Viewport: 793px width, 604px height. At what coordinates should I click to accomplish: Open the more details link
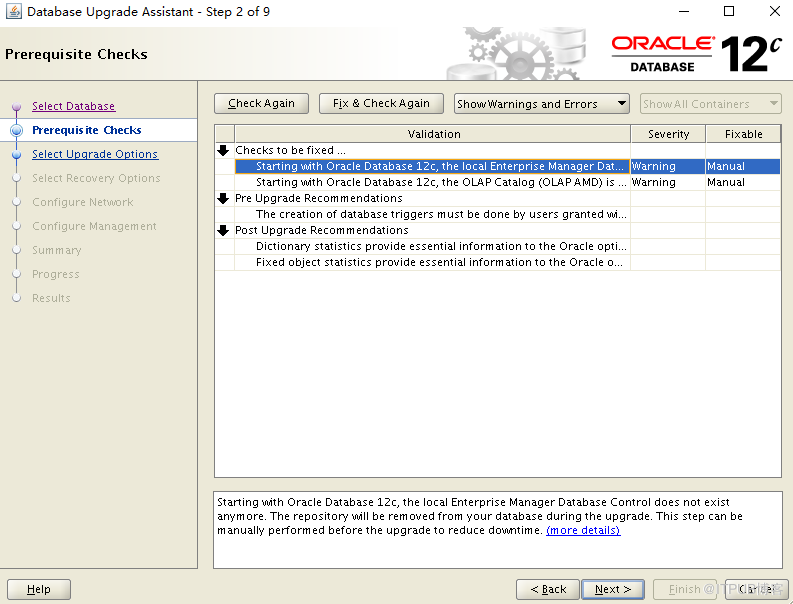coord(583,530)
